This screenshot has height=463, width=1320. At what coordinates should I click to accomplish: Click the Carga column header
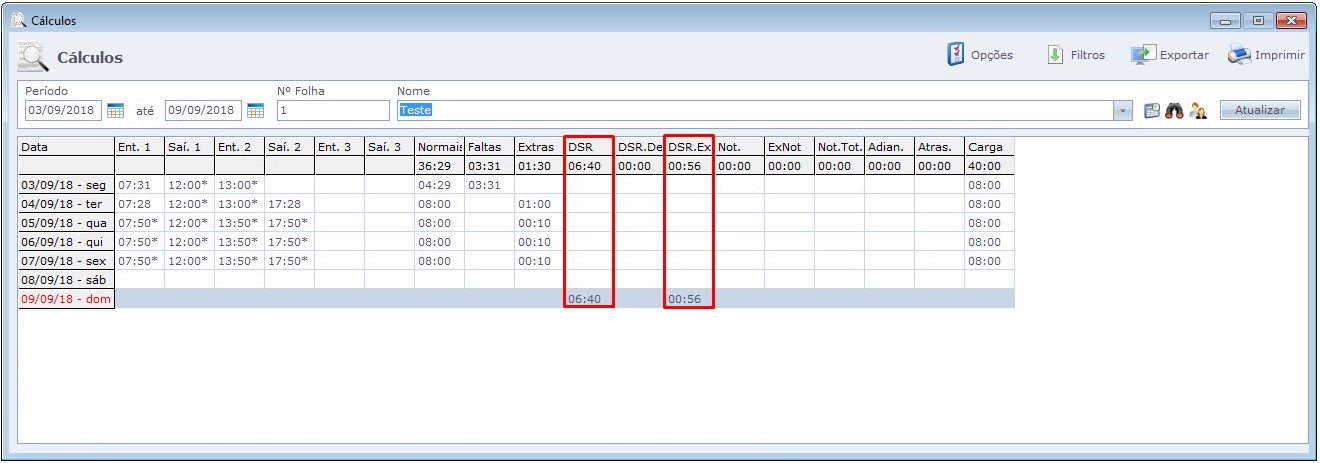(988, 147)
